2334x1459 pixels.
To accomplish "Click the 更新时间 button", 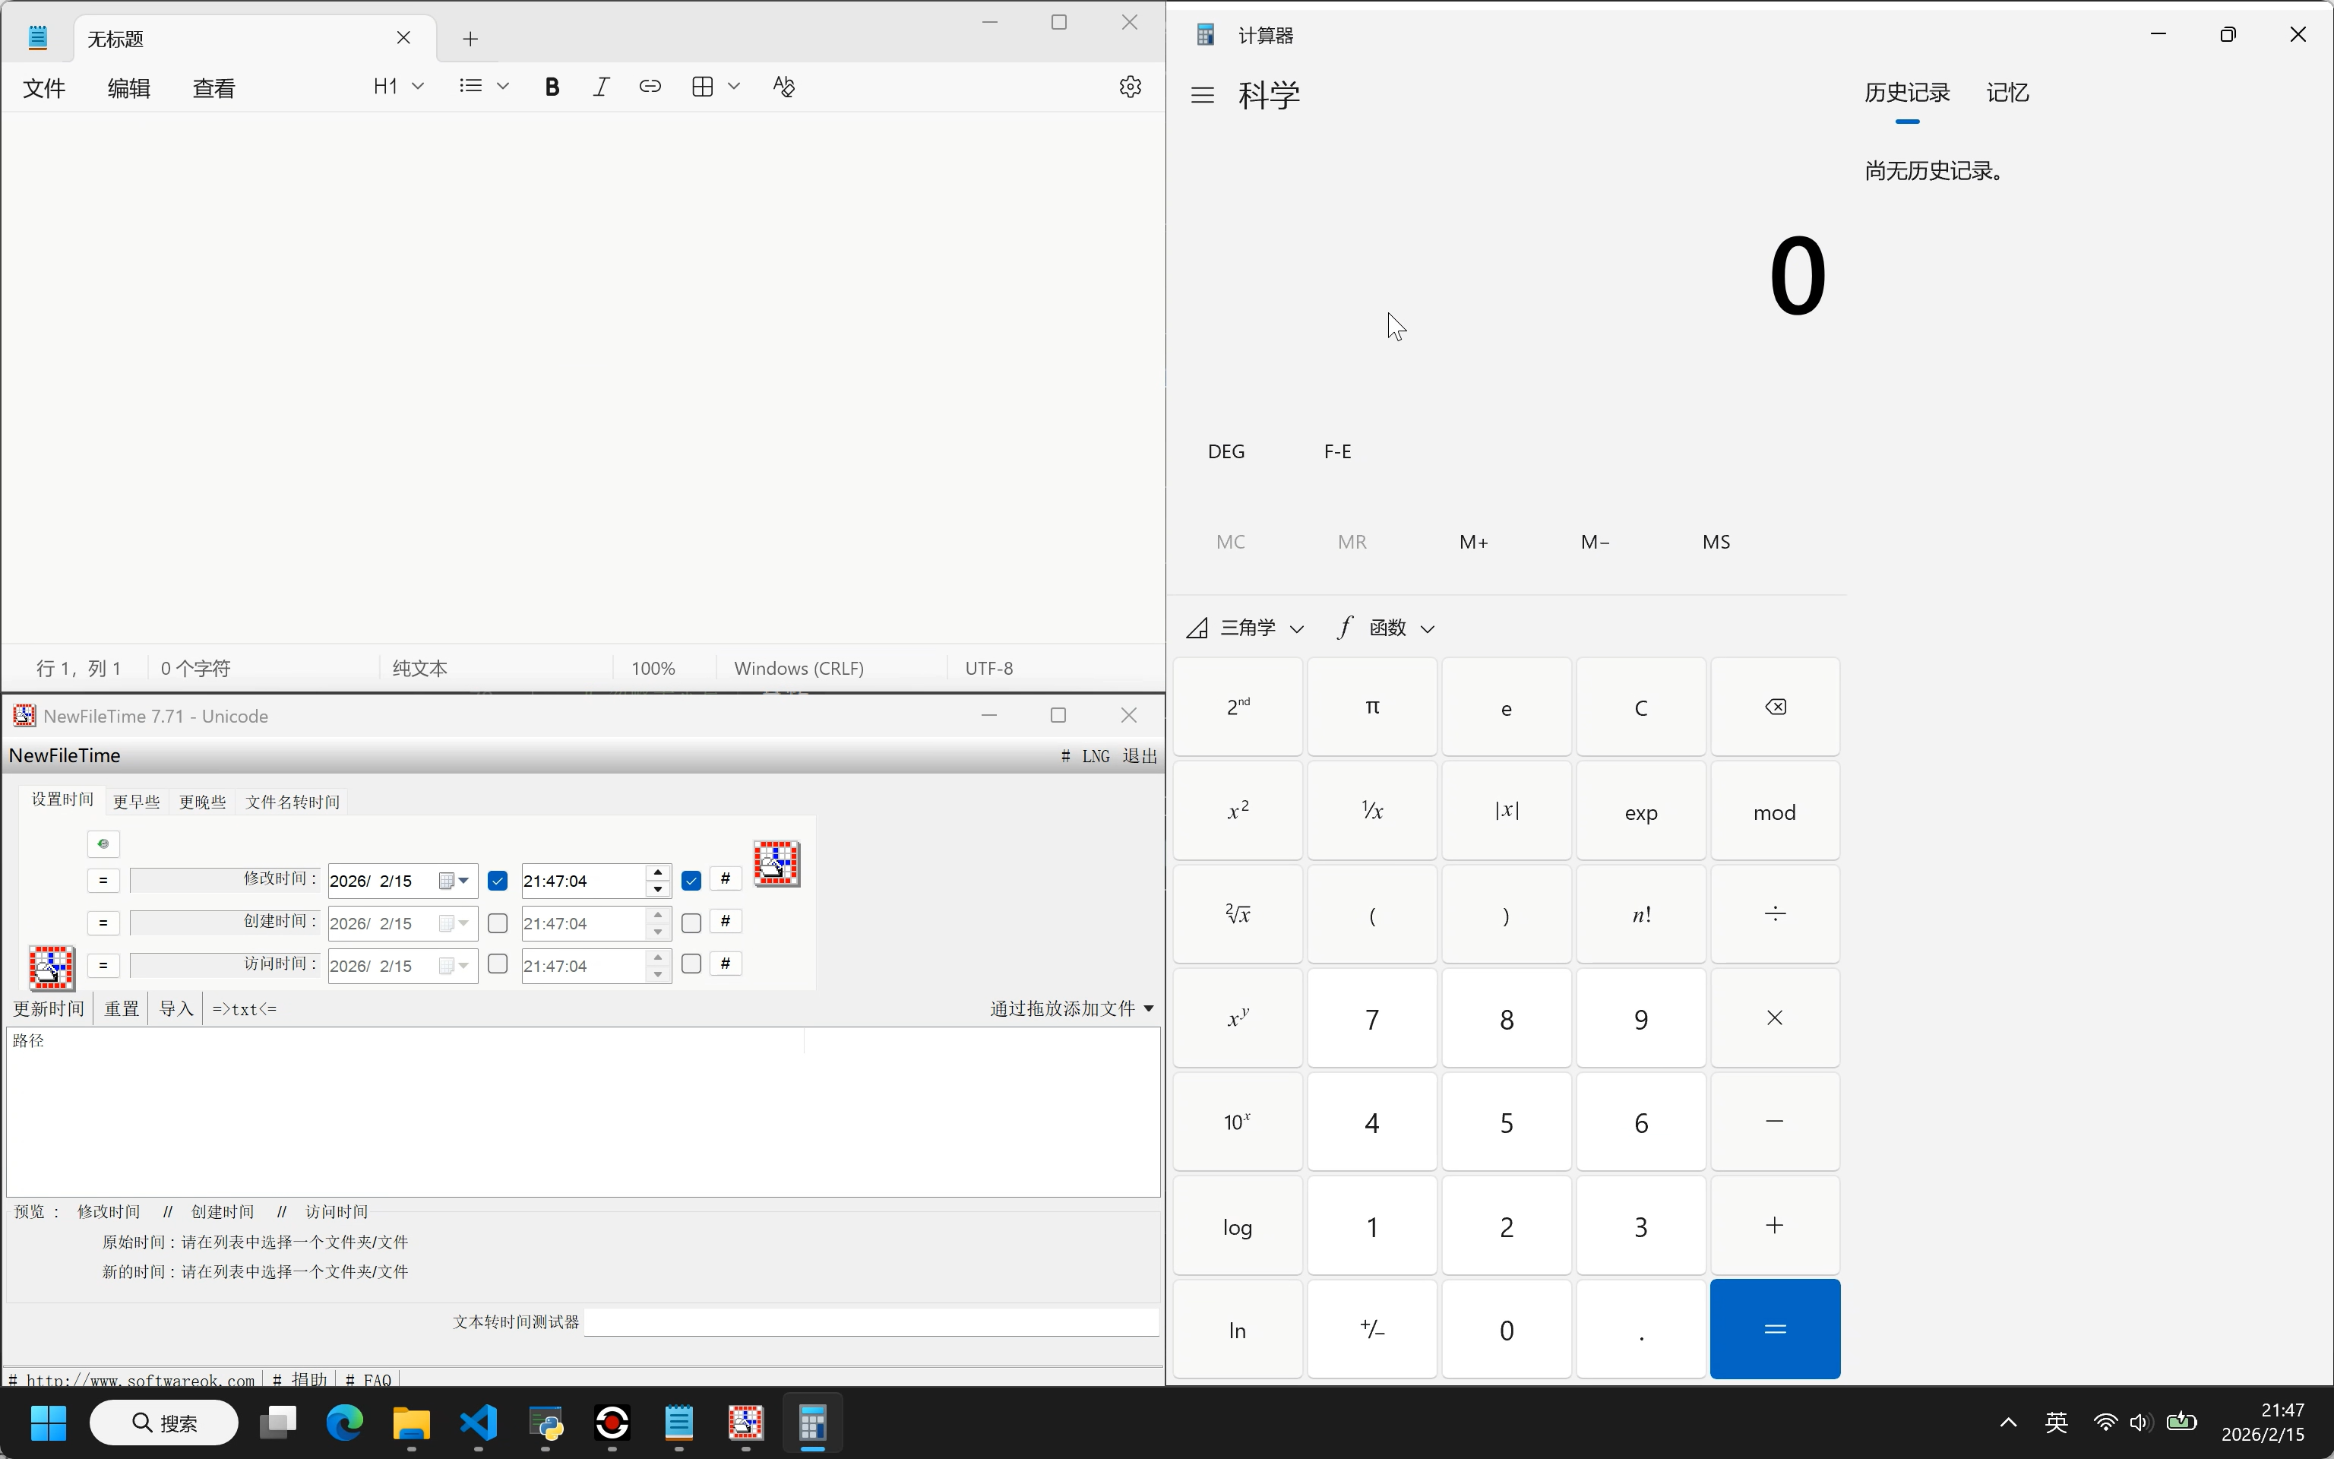I will point(48,1009).
